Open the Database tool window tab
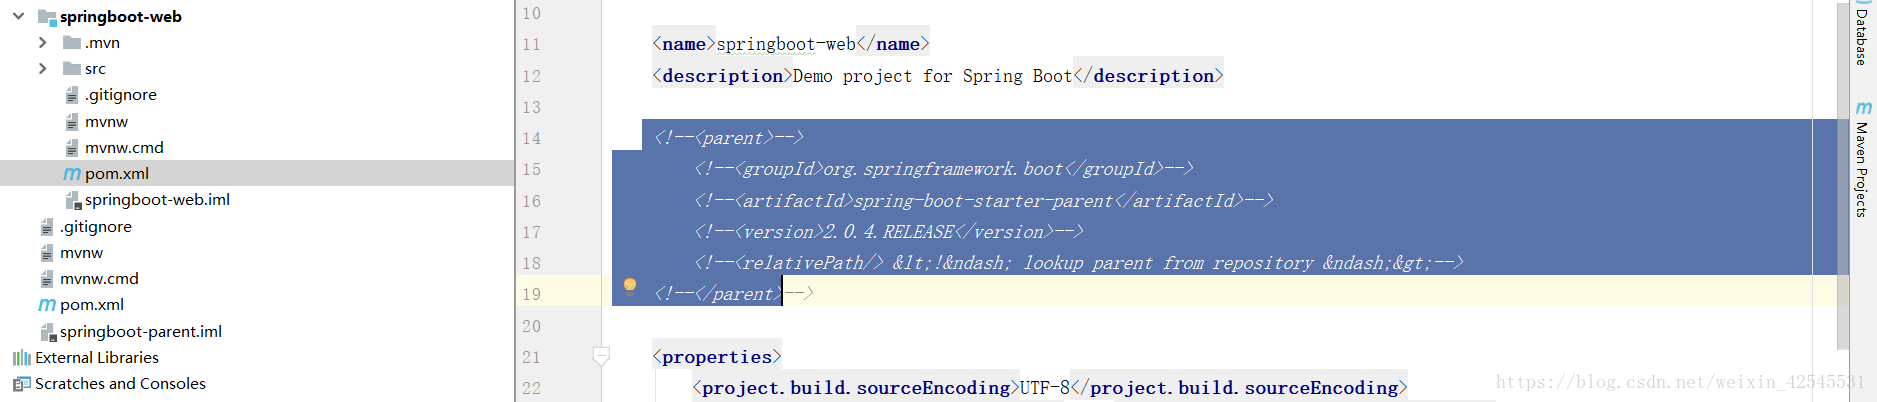Screen dimensions: 1877x402 (1861, 37)
